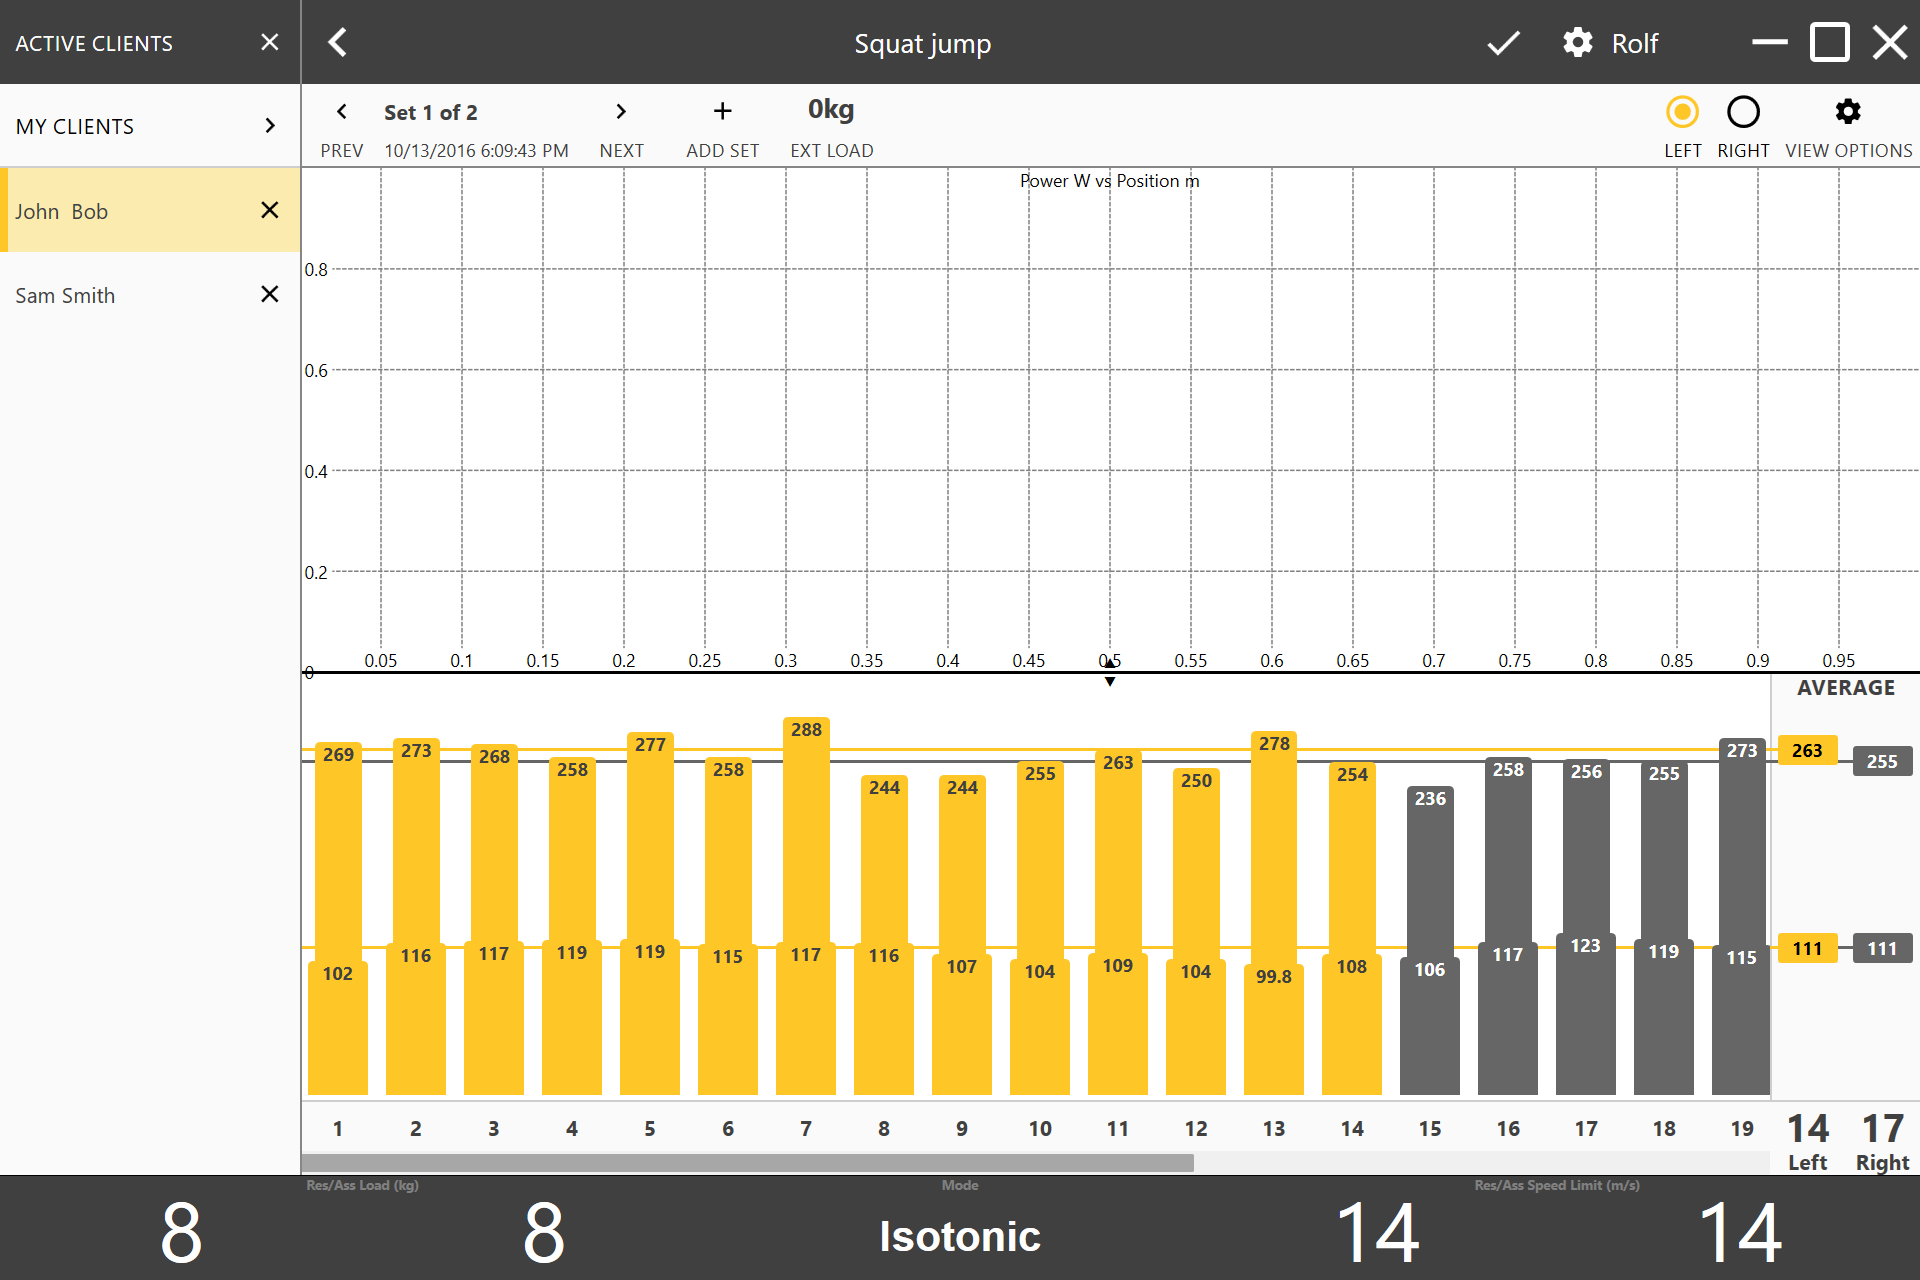Click the ACTIVE CLIENTS header text
1920x1280 pixels.
(x=94, y=43)
